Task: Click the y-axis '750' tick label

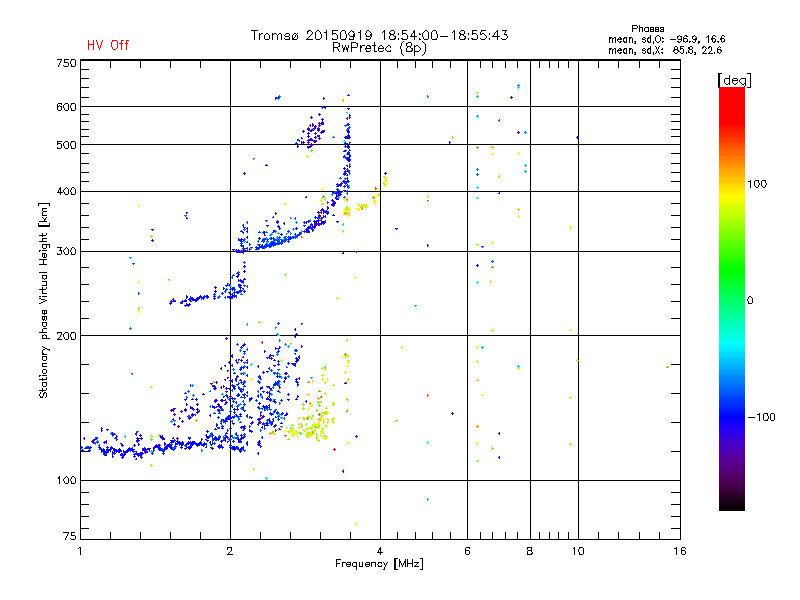Action: (66, 63)
